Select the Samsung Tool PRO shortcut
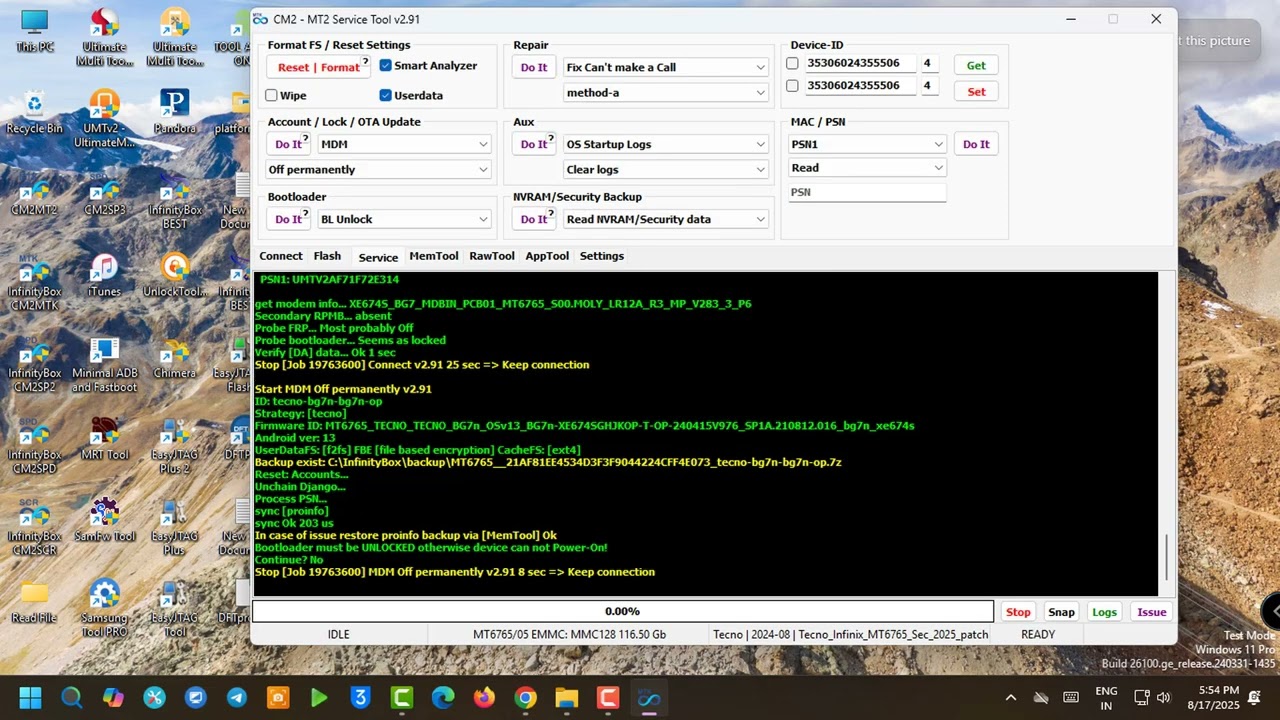This screenshot has height=720, width=1280. pyautogui.click(x=104, y=609)
